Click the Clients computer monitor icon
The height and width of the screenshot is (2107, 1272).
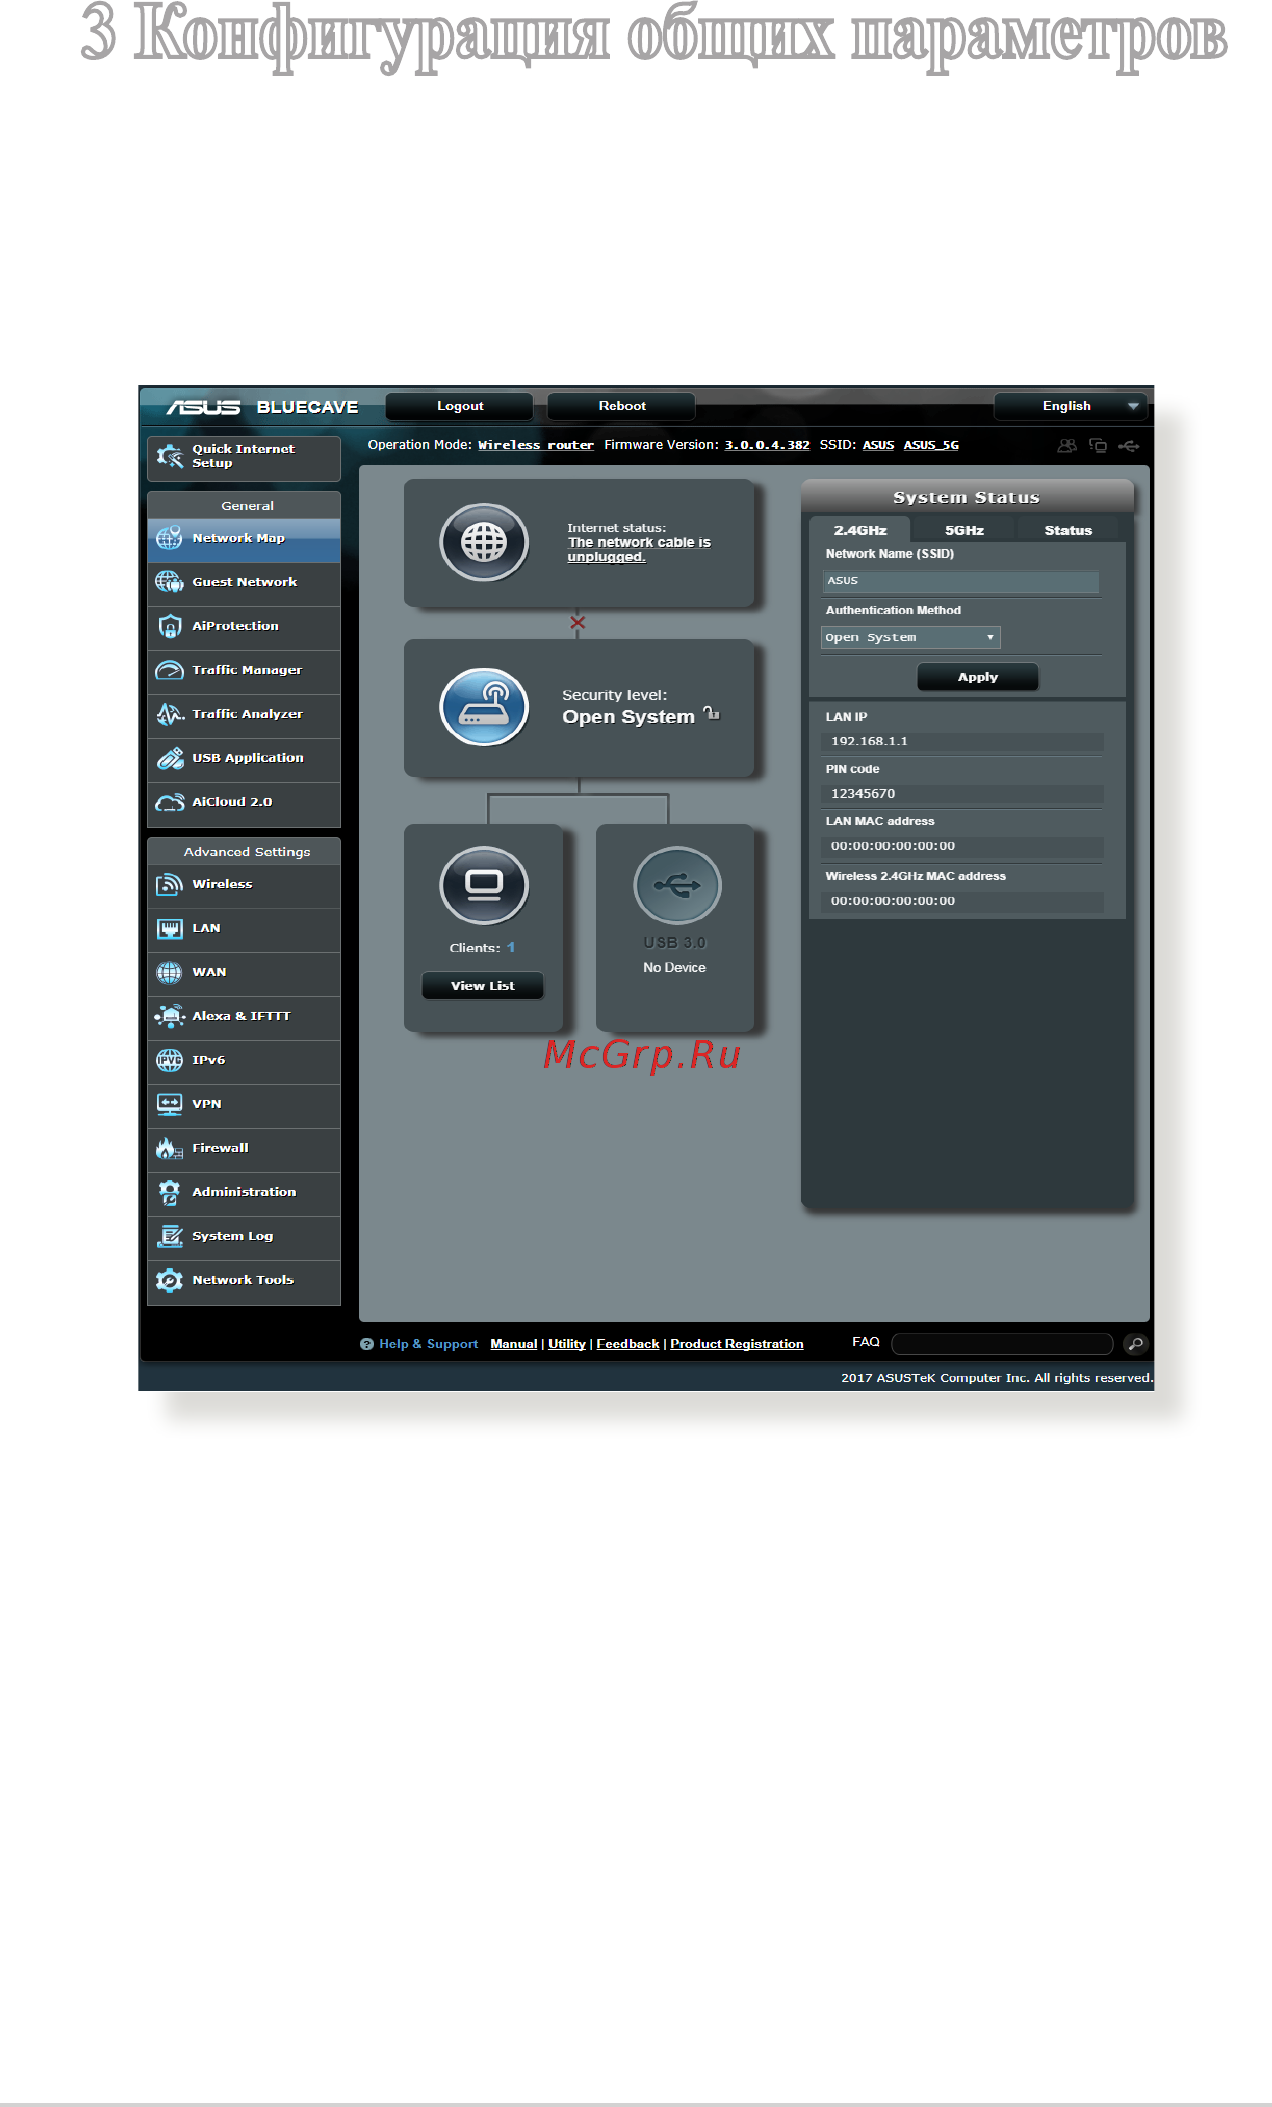(484, 886)
